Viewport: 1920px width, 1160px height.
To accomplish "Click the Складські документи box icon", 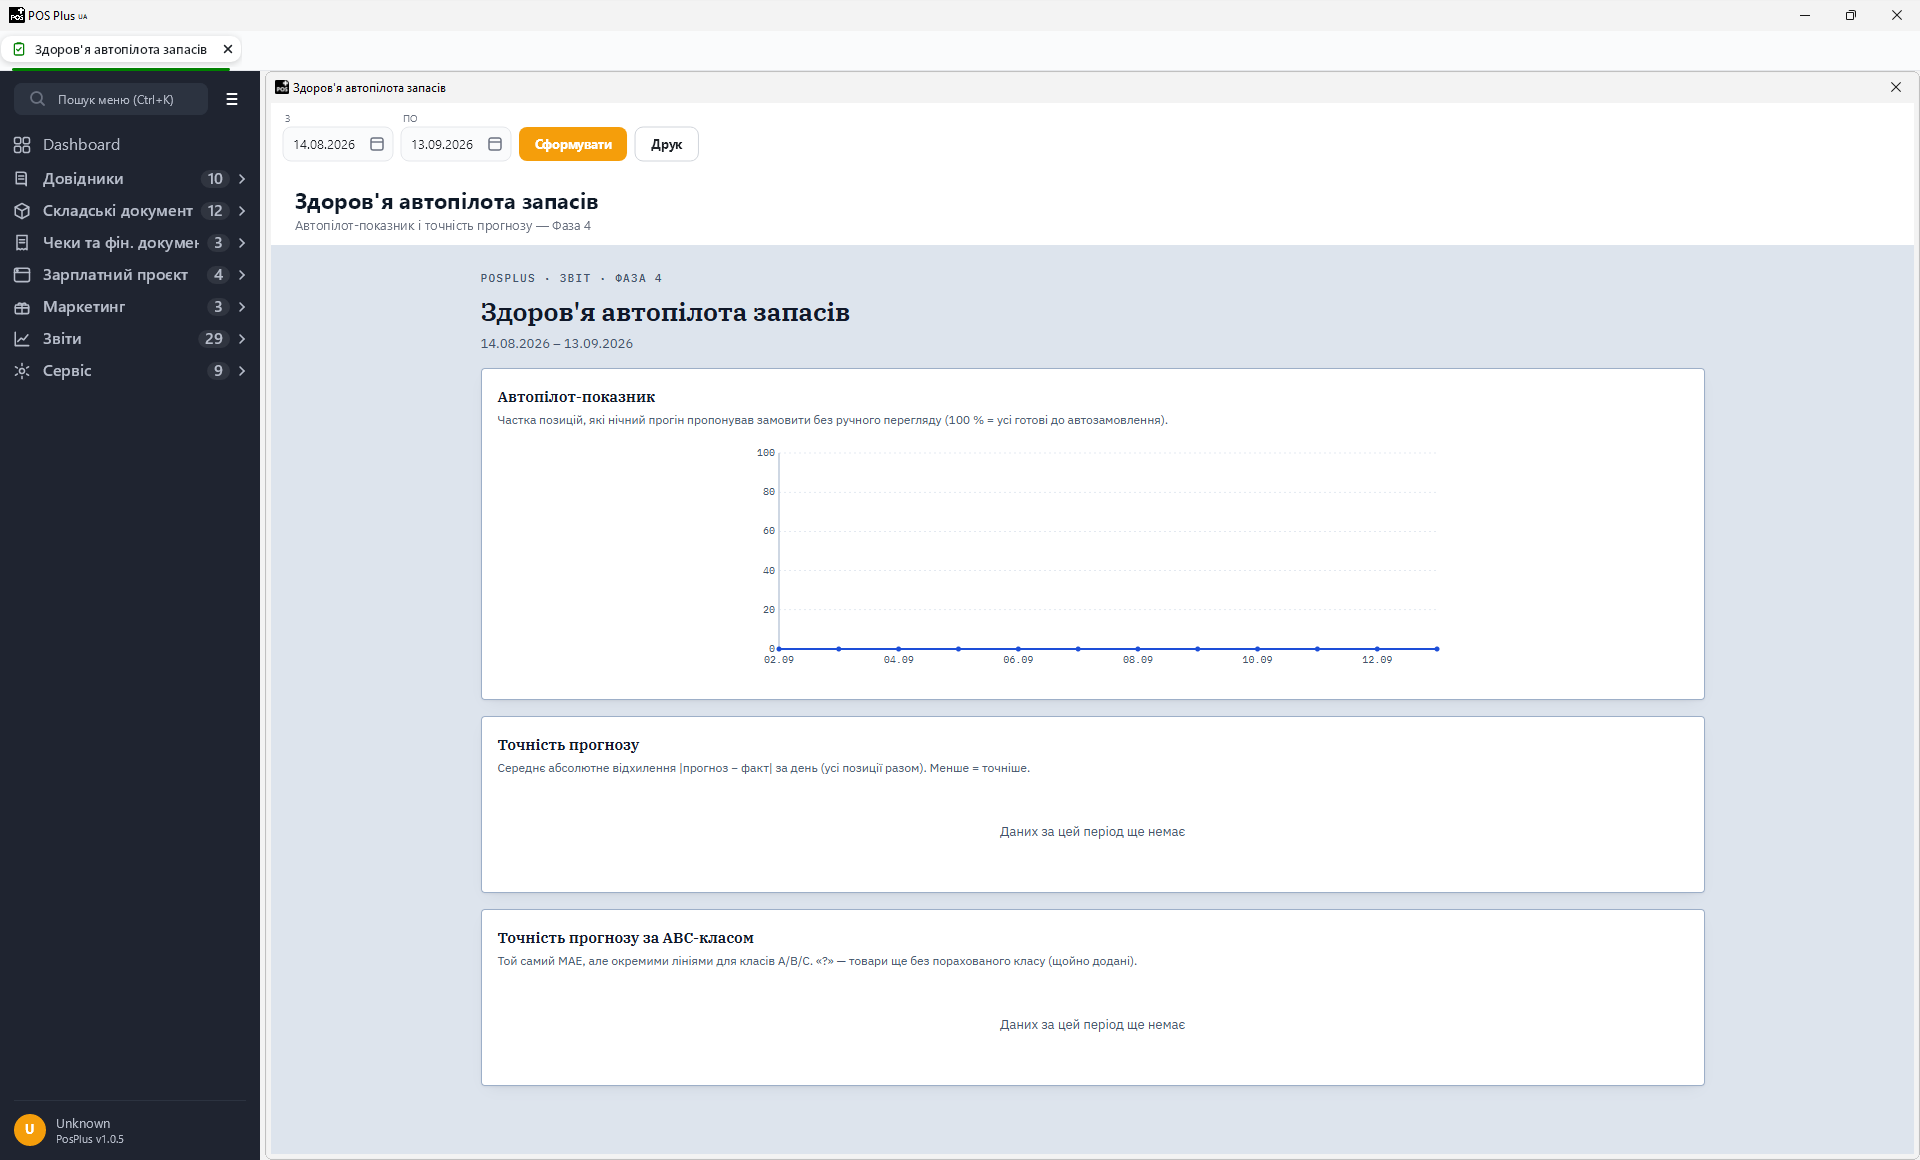I will coord(22,211).
